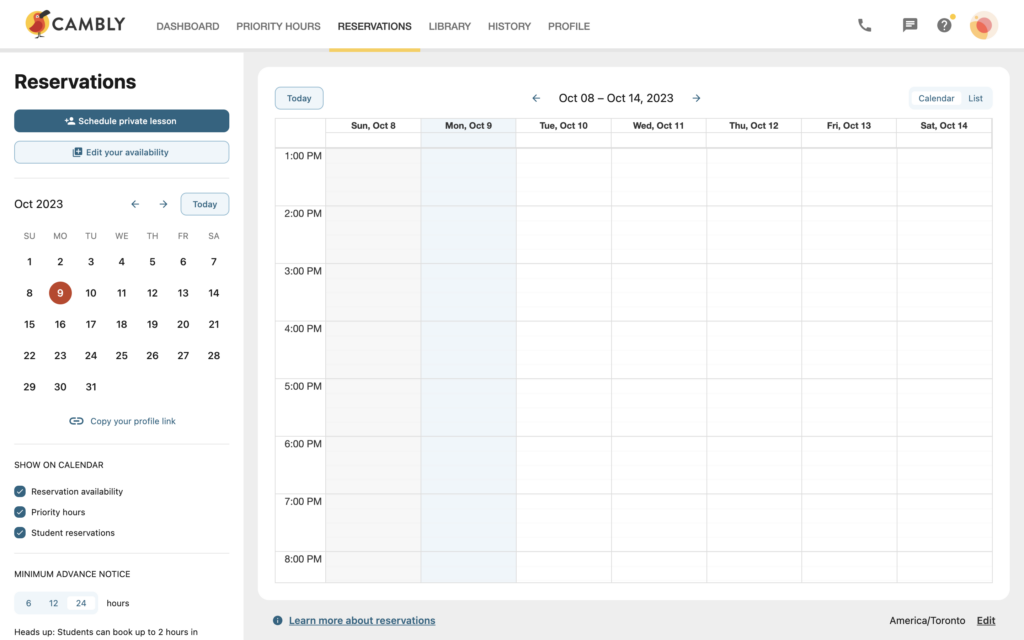The height and width of the screenshot is (640, 1024).
Task: Click mini calendar's back arrow for September
Action: [x=135, y=204]
